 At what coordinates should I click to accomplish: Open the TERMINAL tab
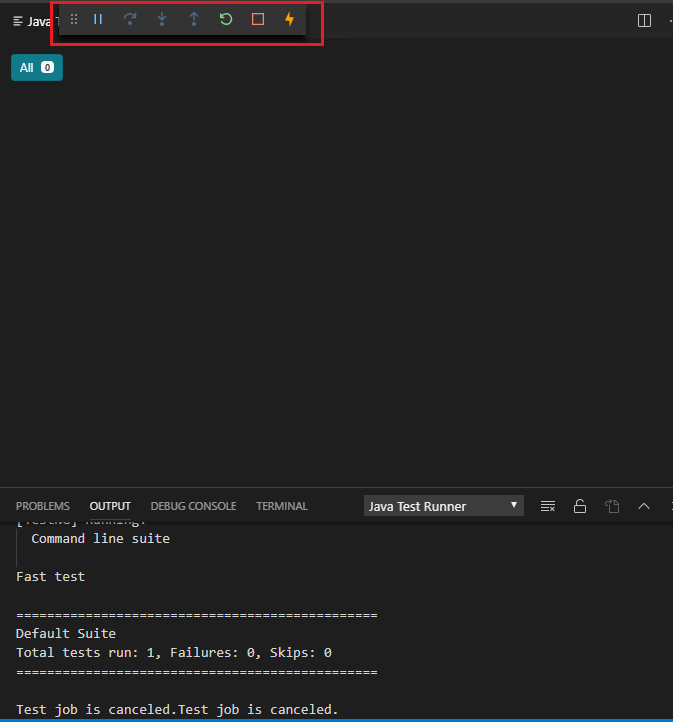coord(282,506)
